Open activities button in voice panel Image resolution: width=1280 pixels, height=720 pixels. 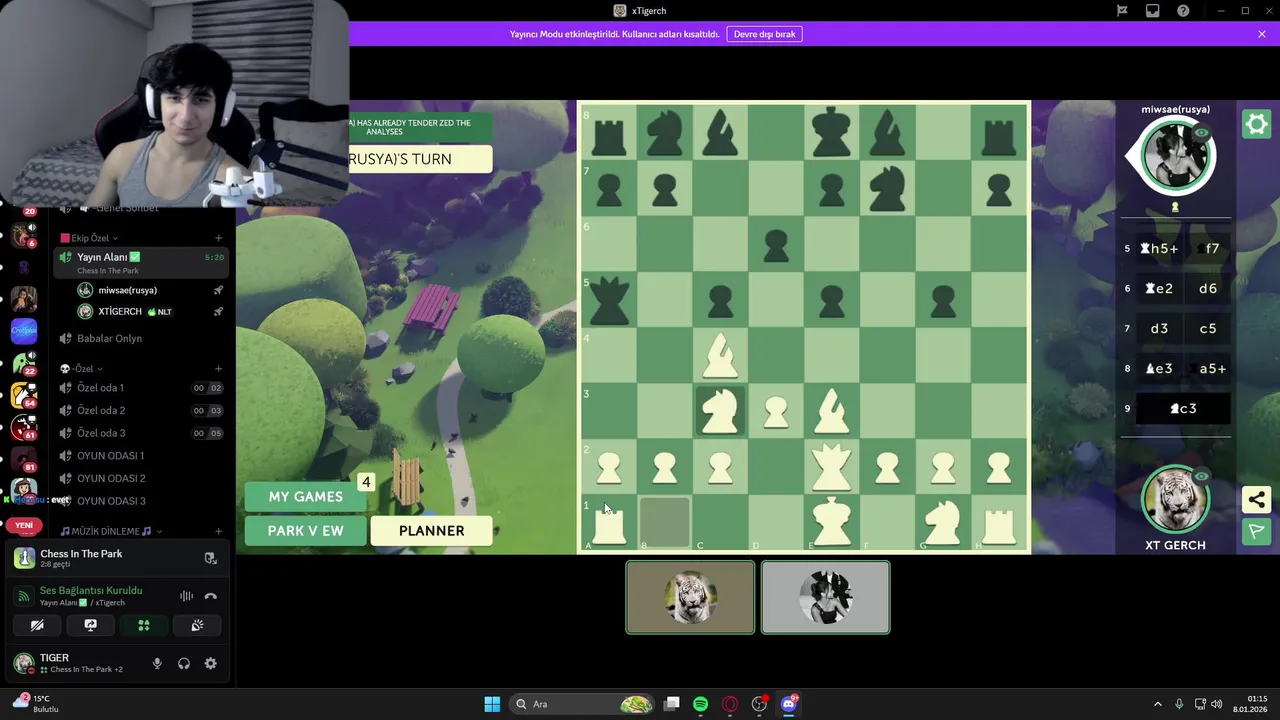click(x=144, y=625)
